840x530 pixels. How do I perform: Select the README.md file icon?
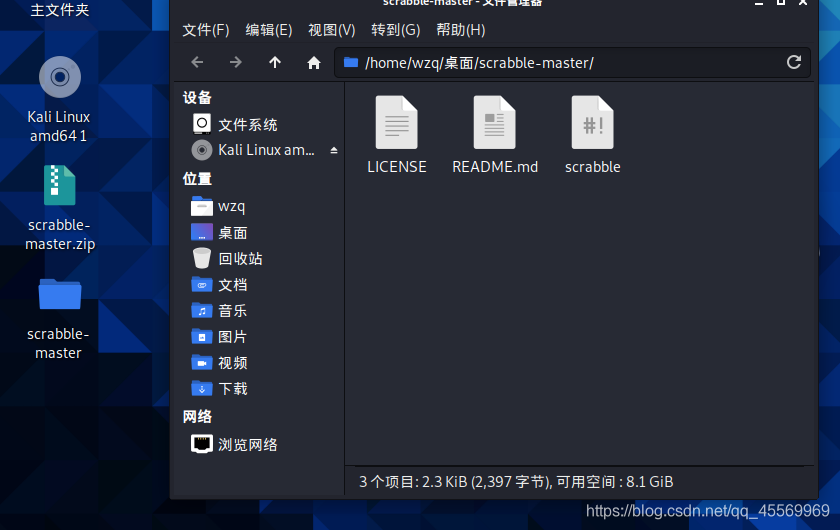(x=494, y=122)
